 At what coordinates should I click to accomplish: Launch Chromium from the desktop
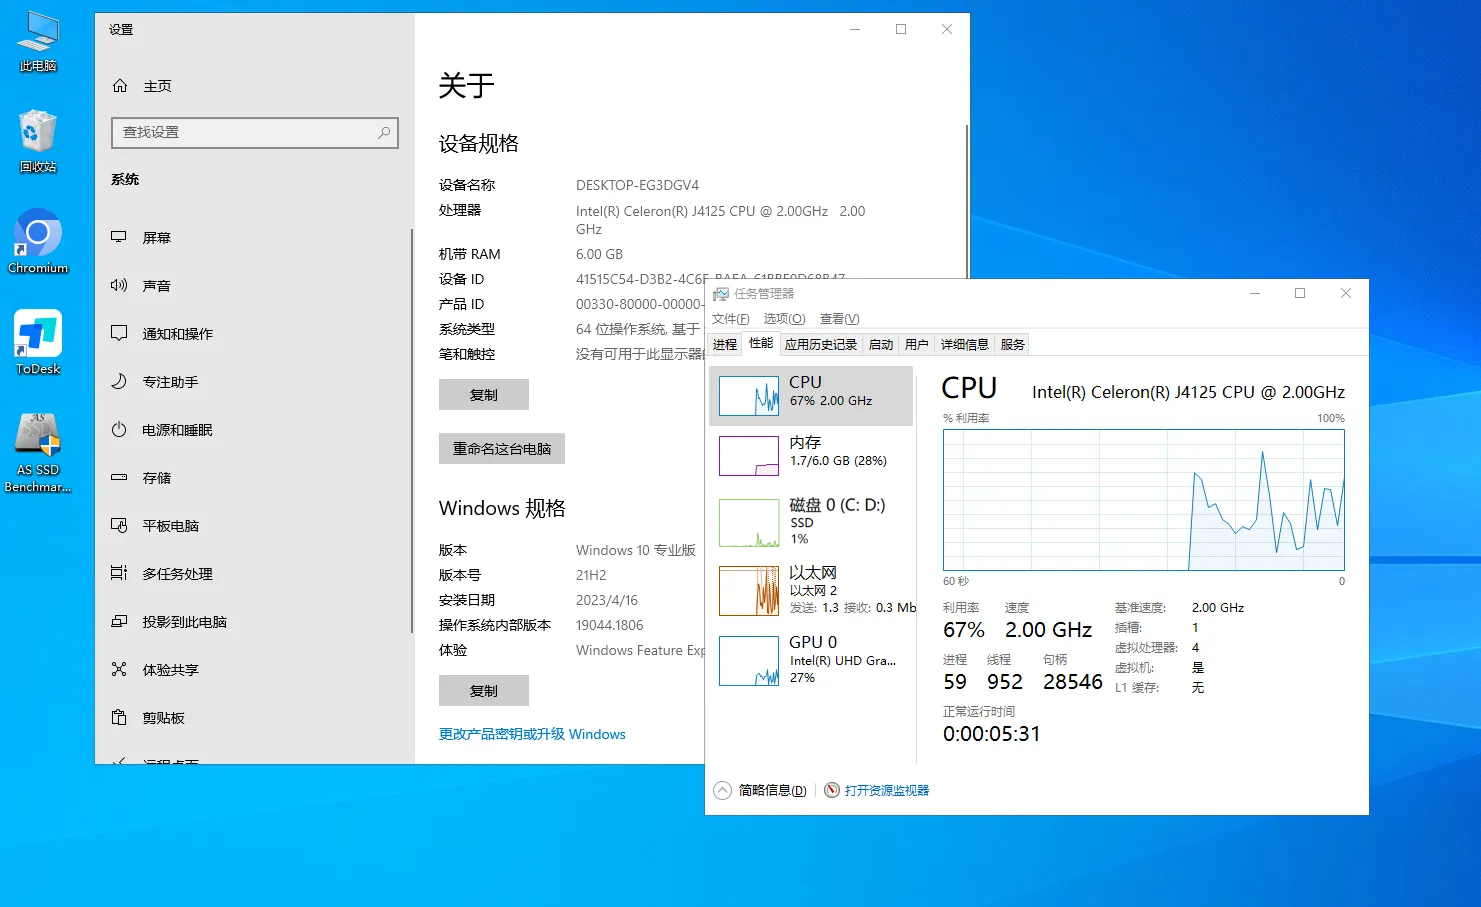(38, 241)
